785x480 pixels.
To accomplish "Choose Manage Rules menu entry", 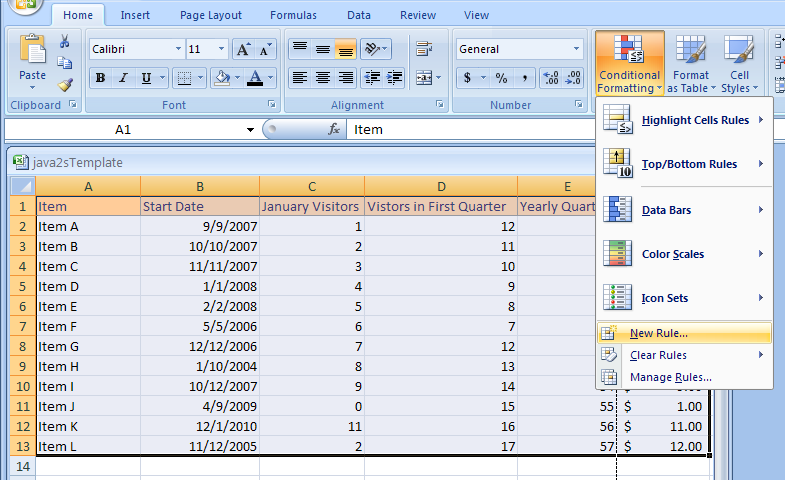I will pyautogui.click(x=684, y=377).
